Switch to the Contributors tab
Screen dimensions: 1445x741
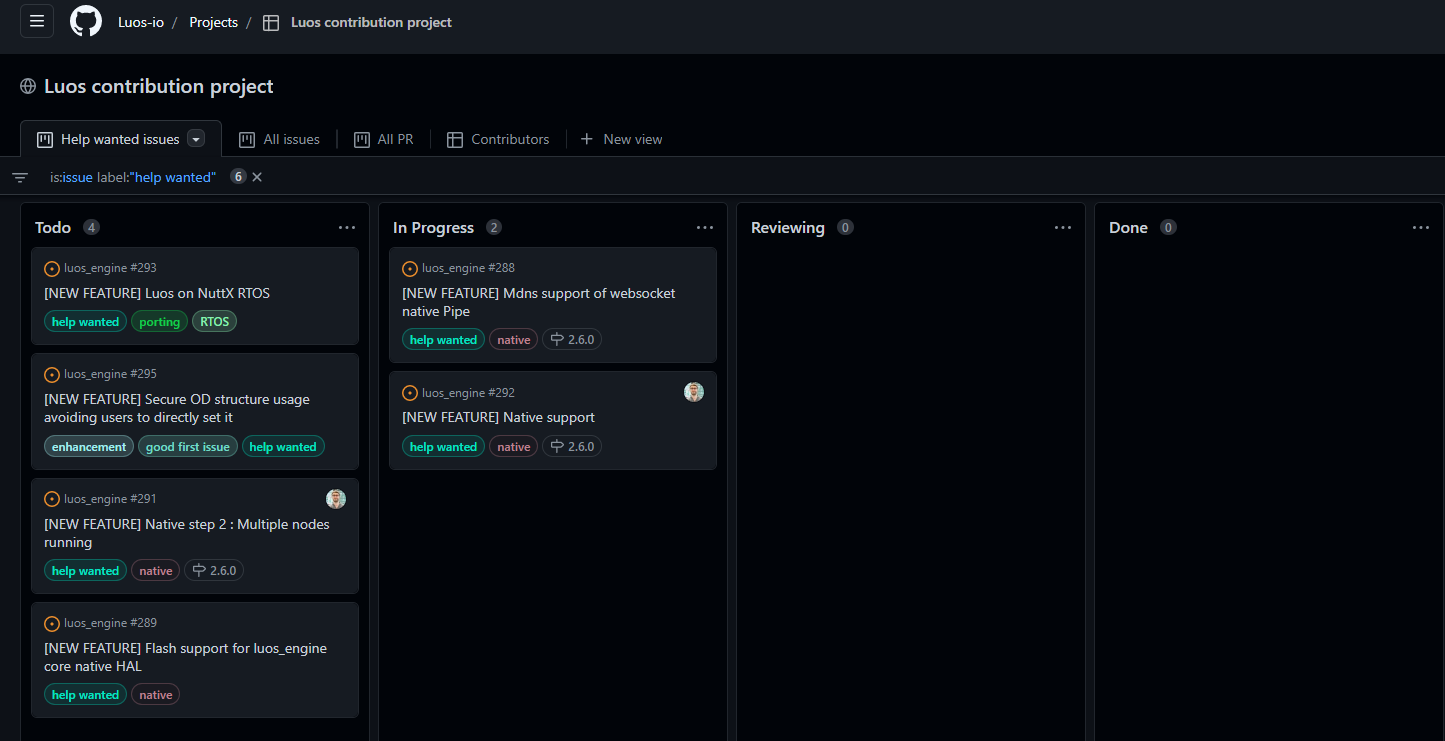[498, 139]
